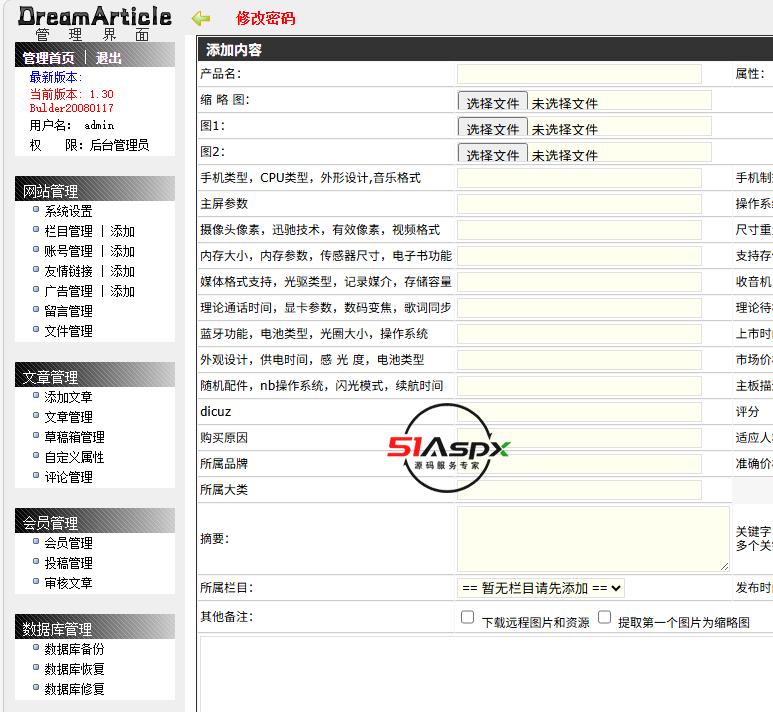This screenshot has height=712, width=773.
Task: Click the 所属大类 input field
Action: pyautogui.click(x=579, y=490)
